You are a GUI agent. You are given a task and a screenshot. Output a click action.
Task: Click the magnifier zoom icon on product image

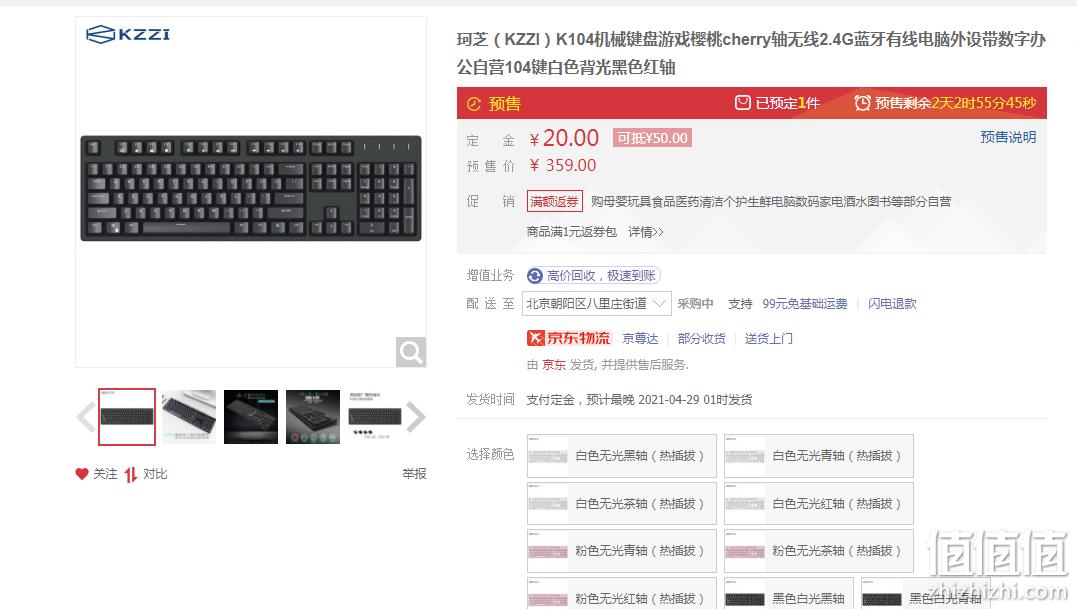(x=411, y=352)
